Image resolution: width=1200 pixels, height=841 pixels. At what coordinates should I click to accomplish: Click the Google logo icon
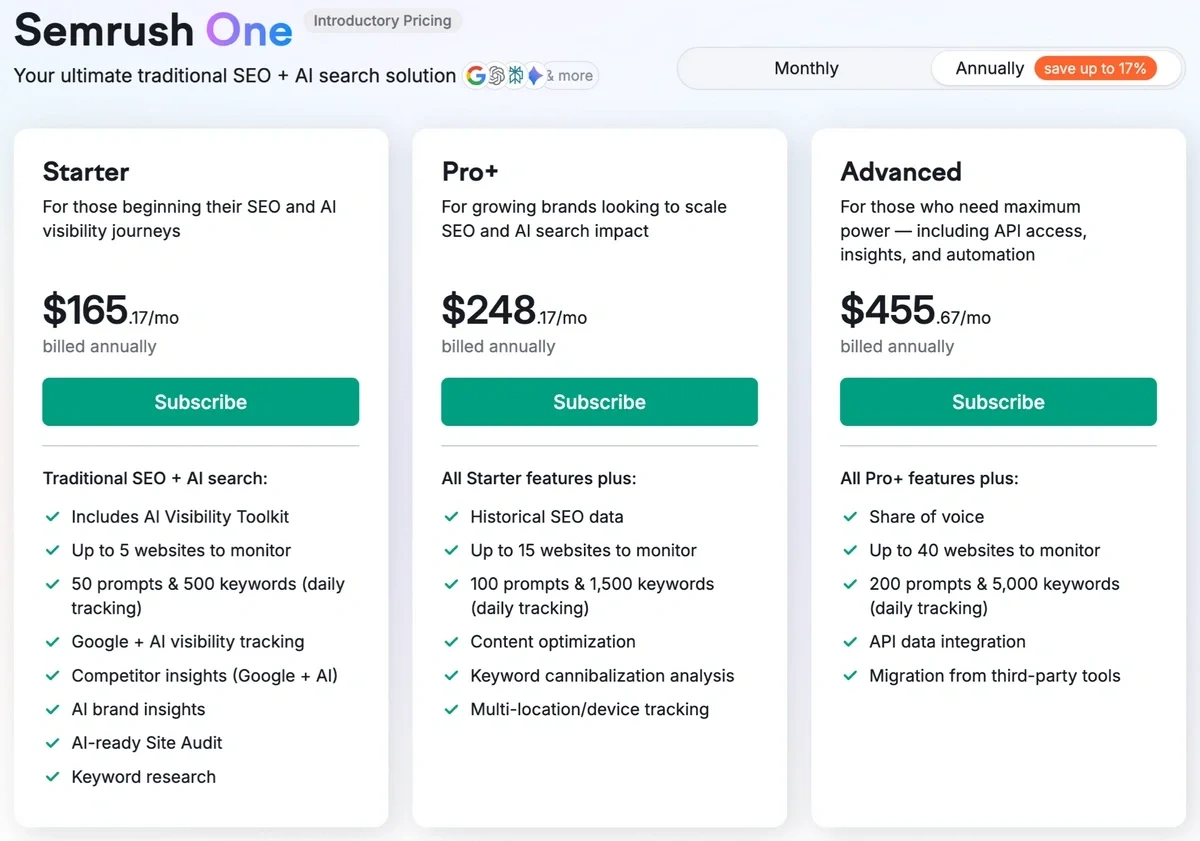[x=475, y=76]
